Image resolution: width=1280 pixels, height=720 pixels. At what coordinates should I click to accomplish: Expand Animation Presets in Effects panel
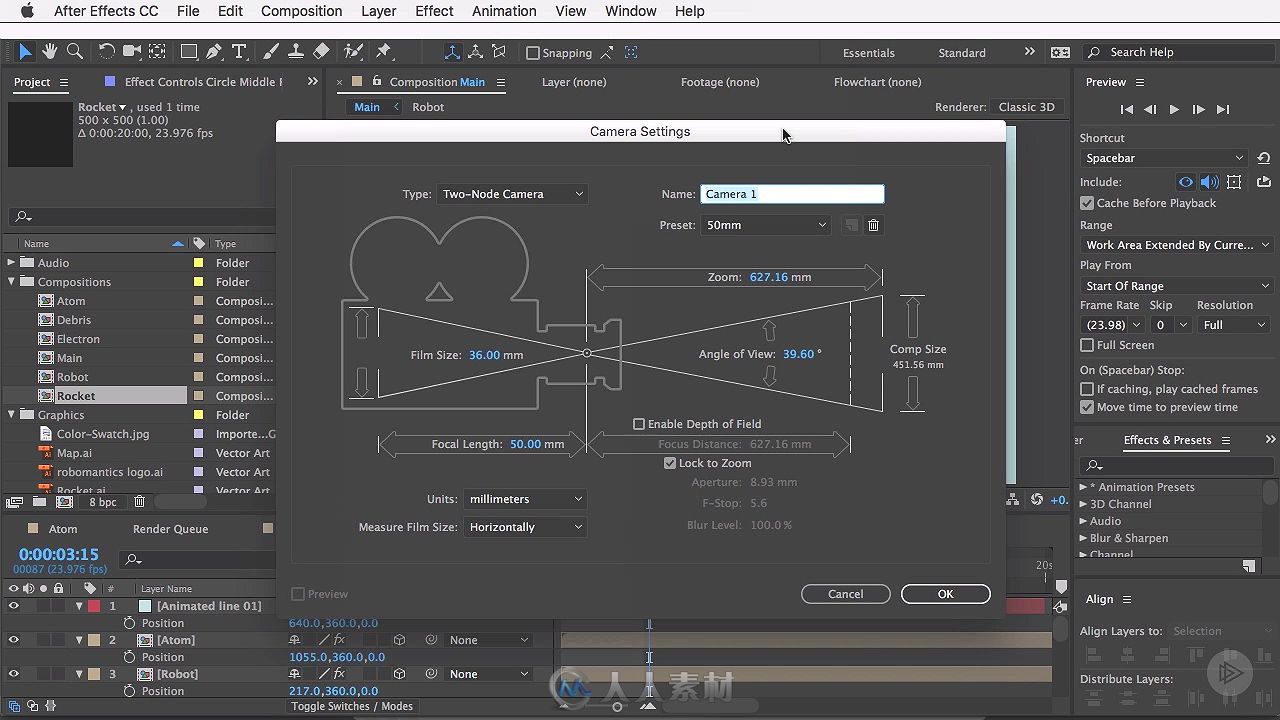(x=1083, y=487)
